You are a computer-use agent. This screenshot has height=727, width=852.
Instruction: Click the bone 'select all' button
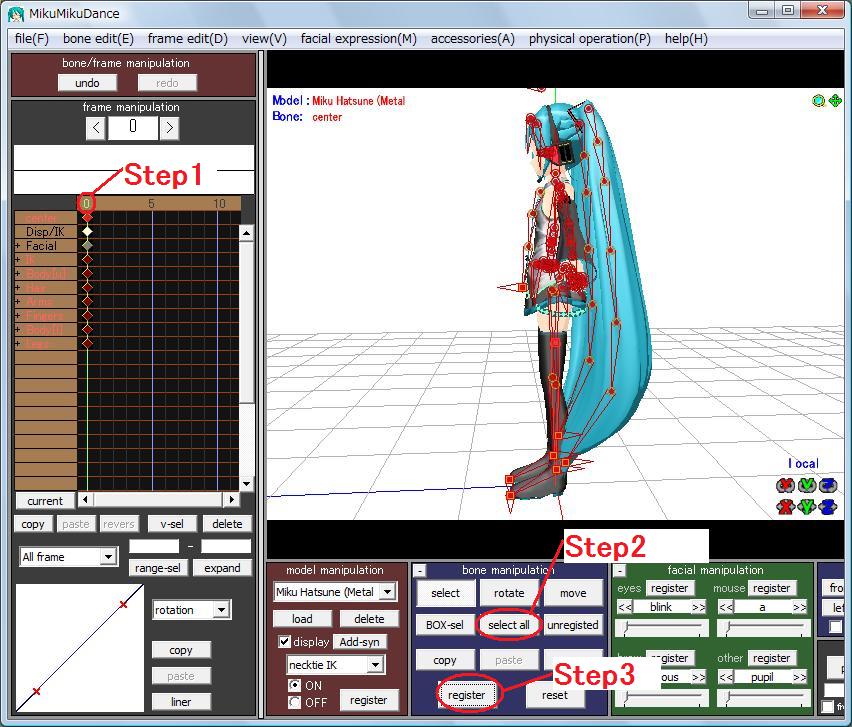click(x=509, y=625)
